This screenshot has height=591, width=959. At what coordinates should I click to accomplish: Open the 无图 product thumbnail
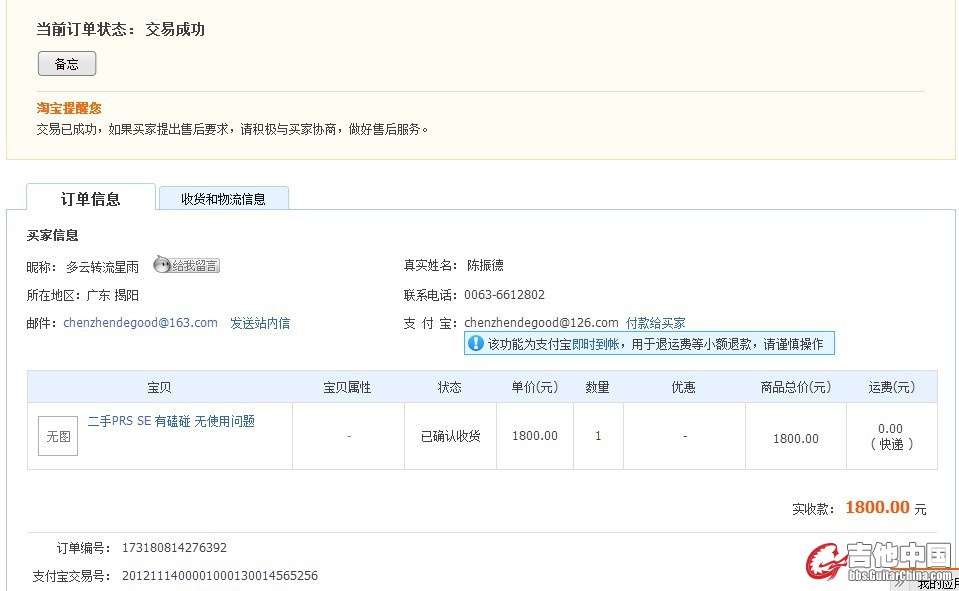coord(58,436)
